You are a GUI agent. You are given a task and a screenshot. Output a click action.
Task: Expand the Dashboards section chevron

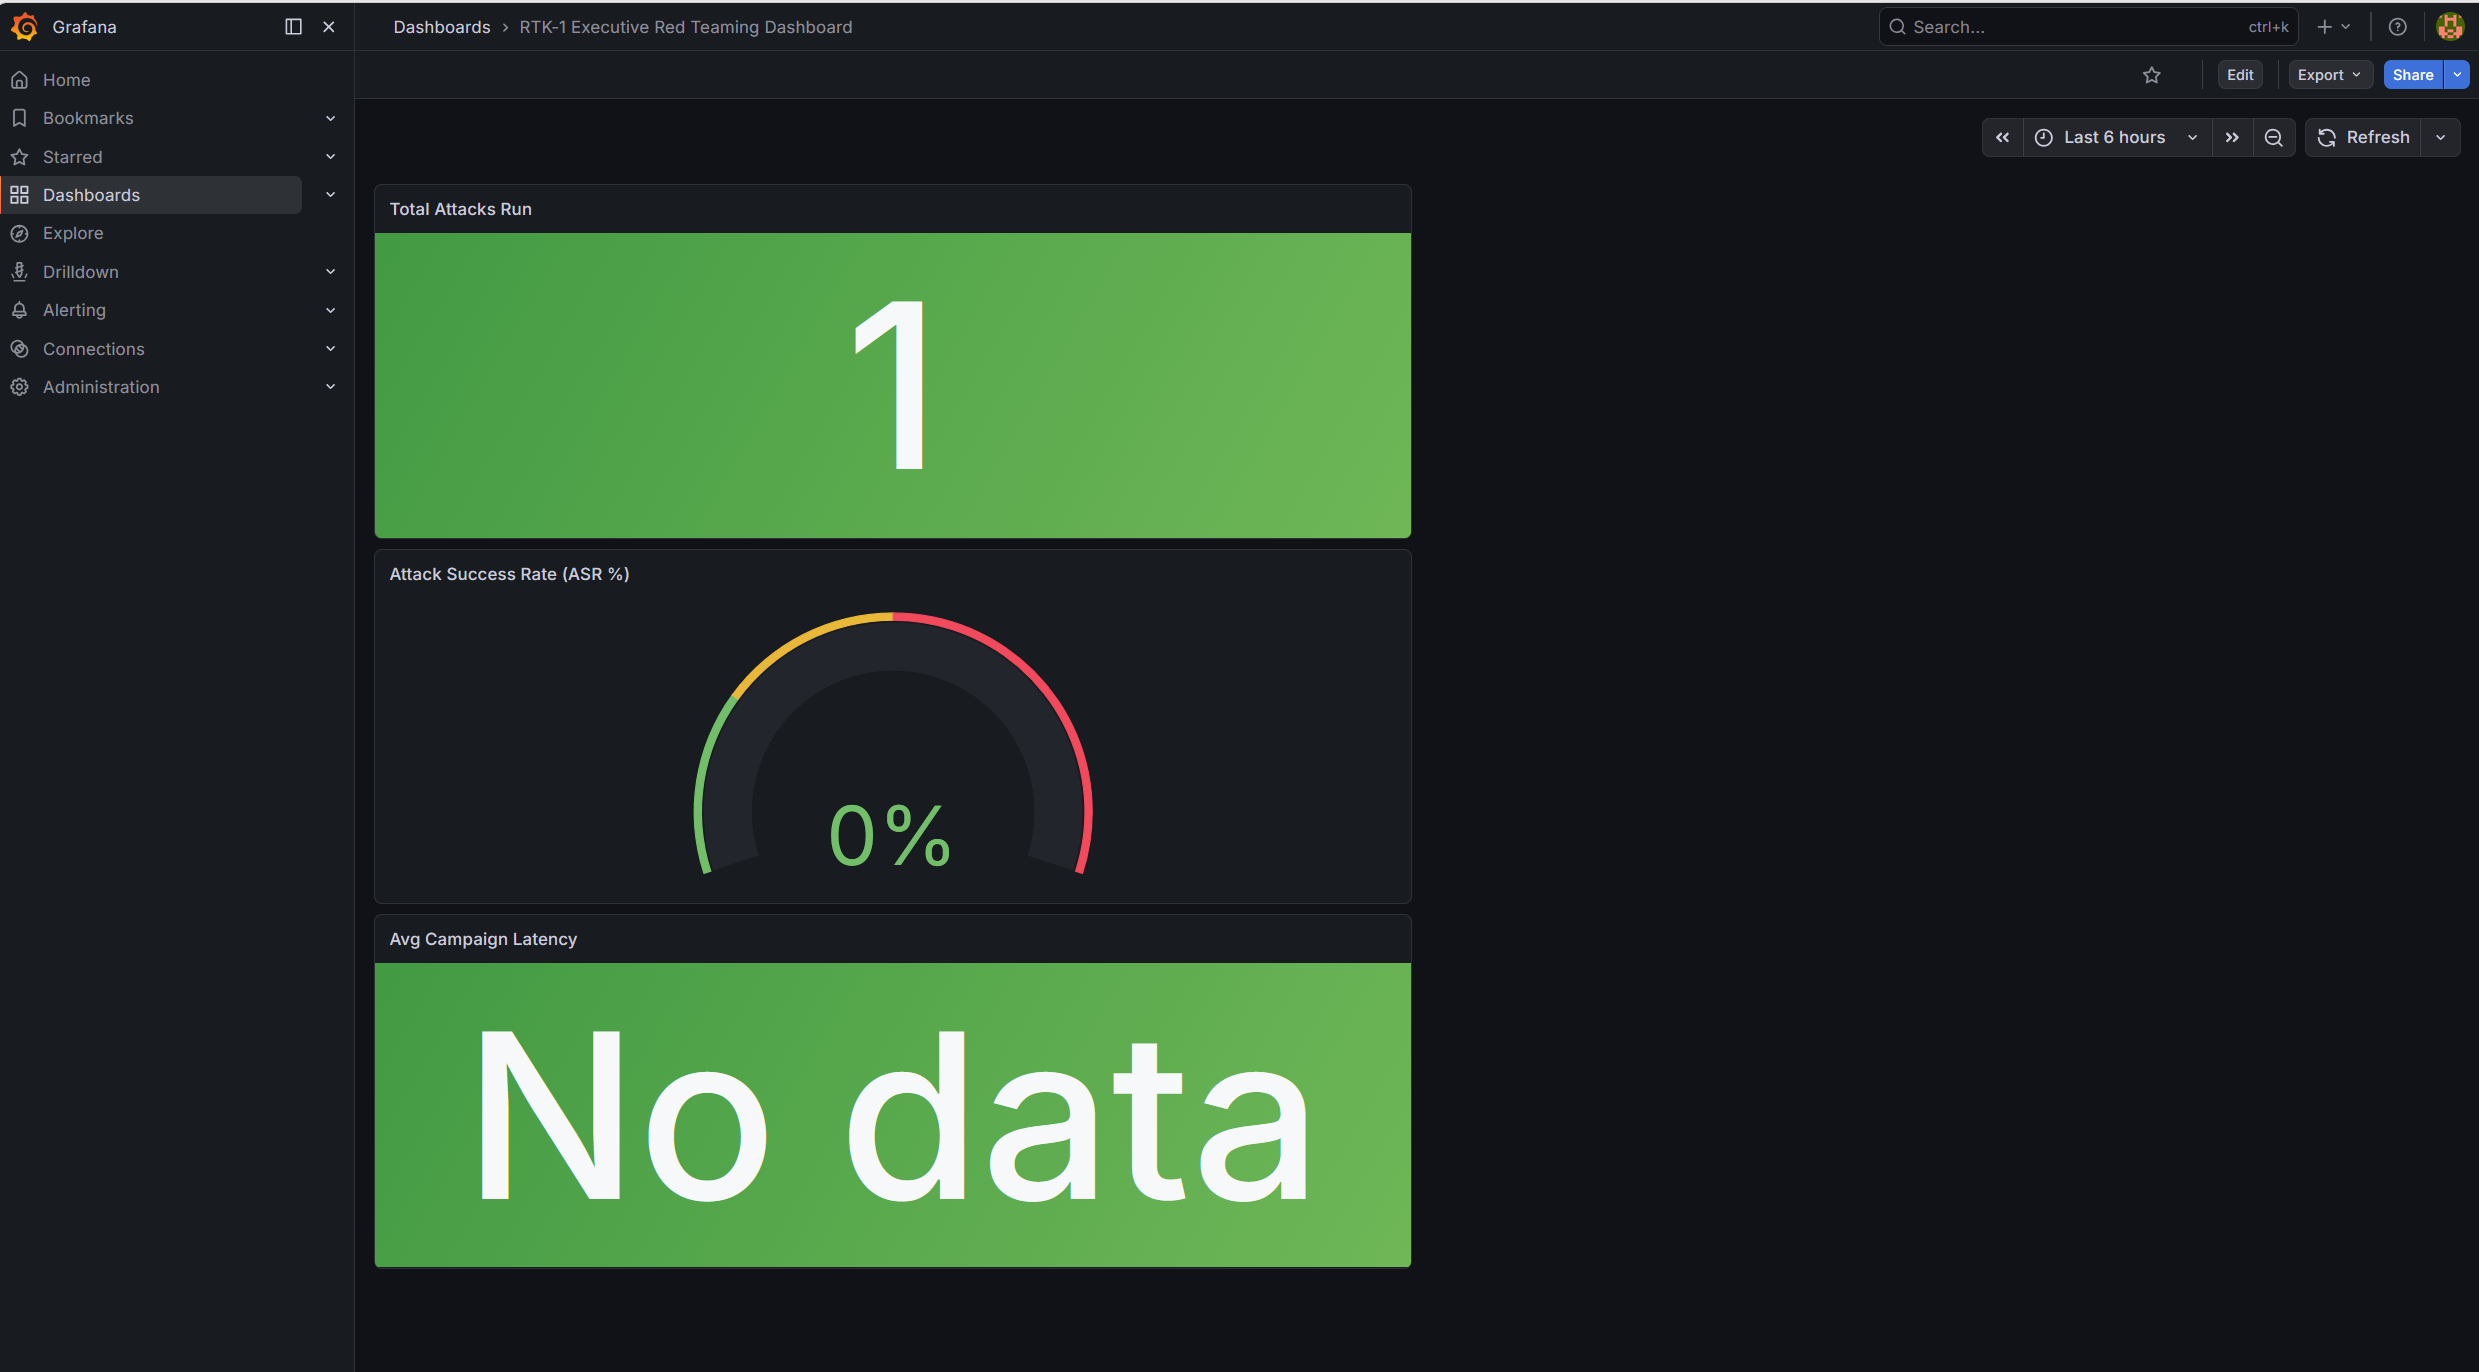tap(330, 194)
